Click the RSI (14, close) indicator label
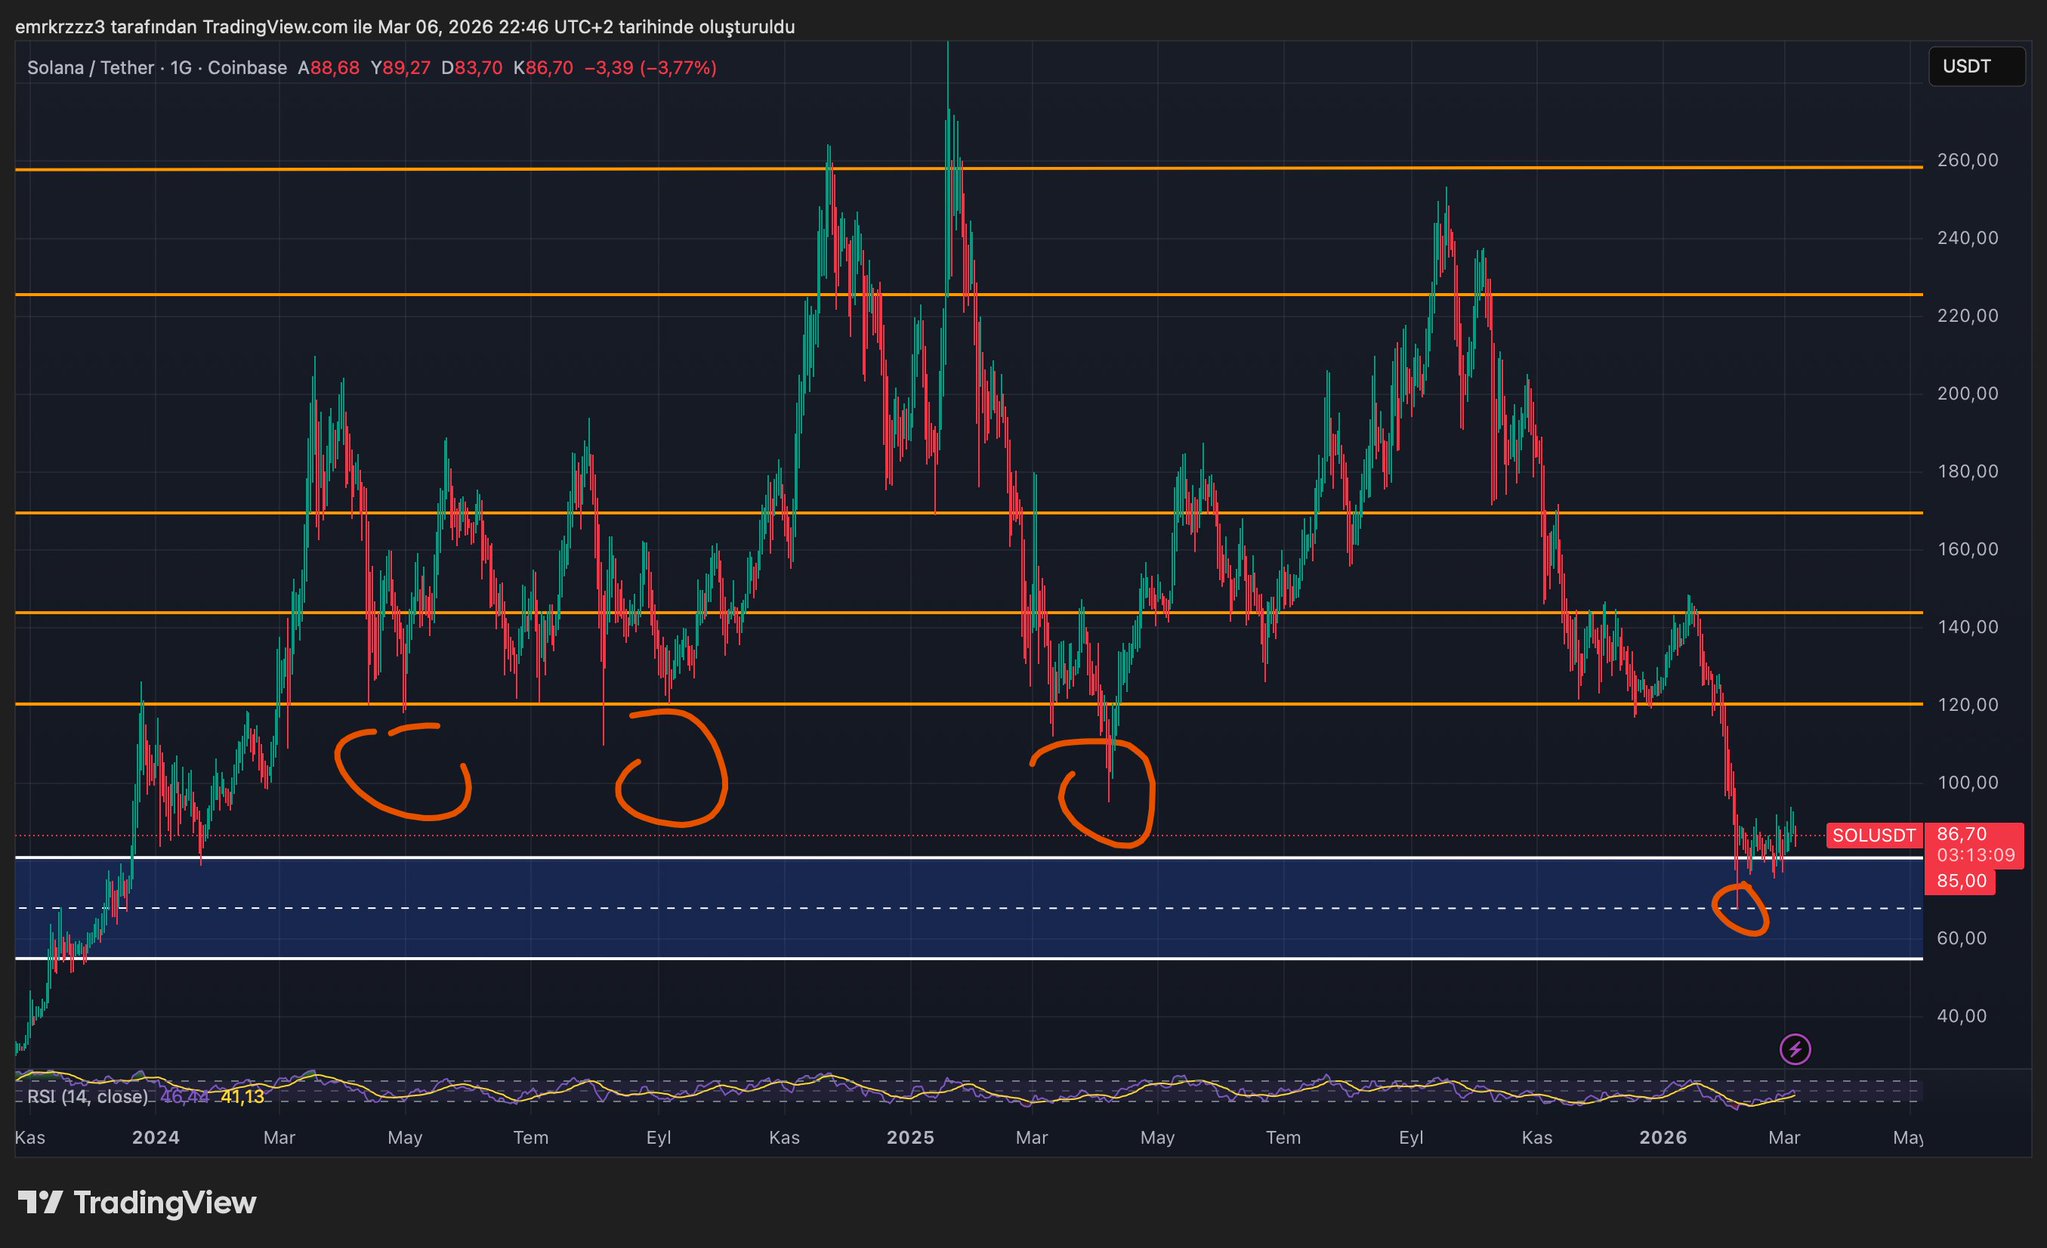Viewport: 2047px width, 1248px height. point(87,1097)
